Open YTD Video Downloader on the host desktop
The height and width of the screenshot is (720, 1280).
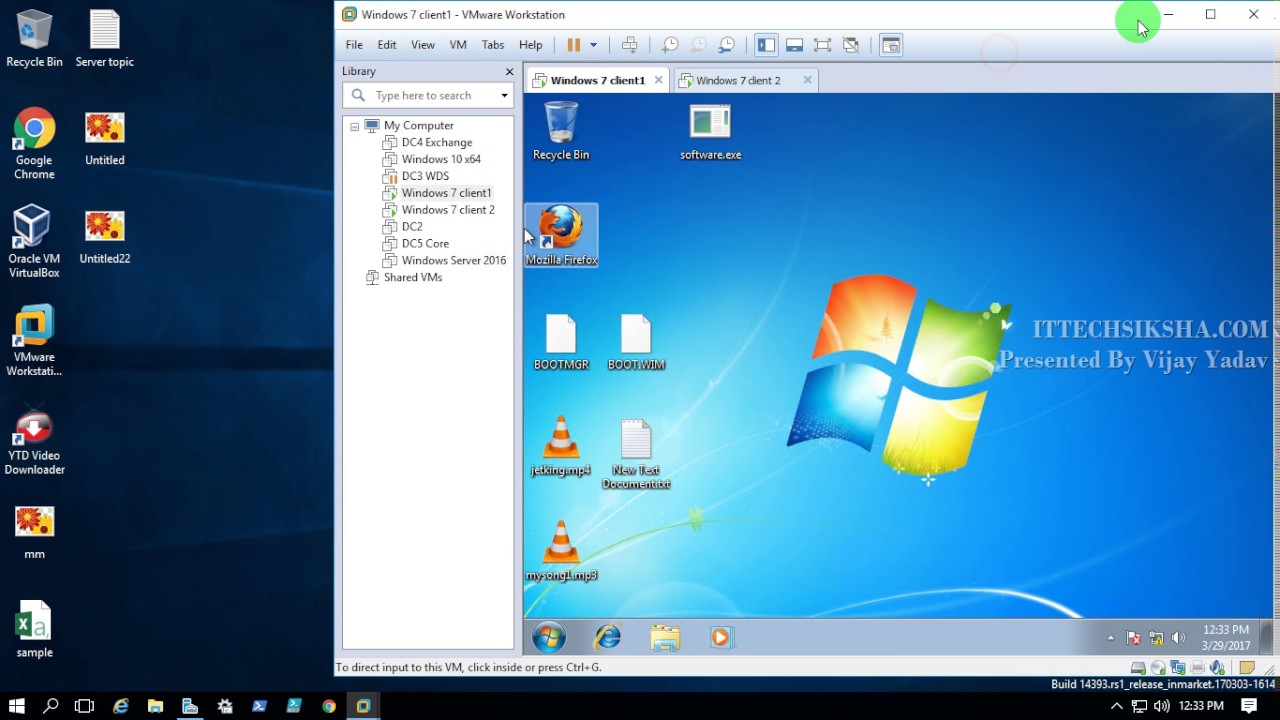click(34, 440)
